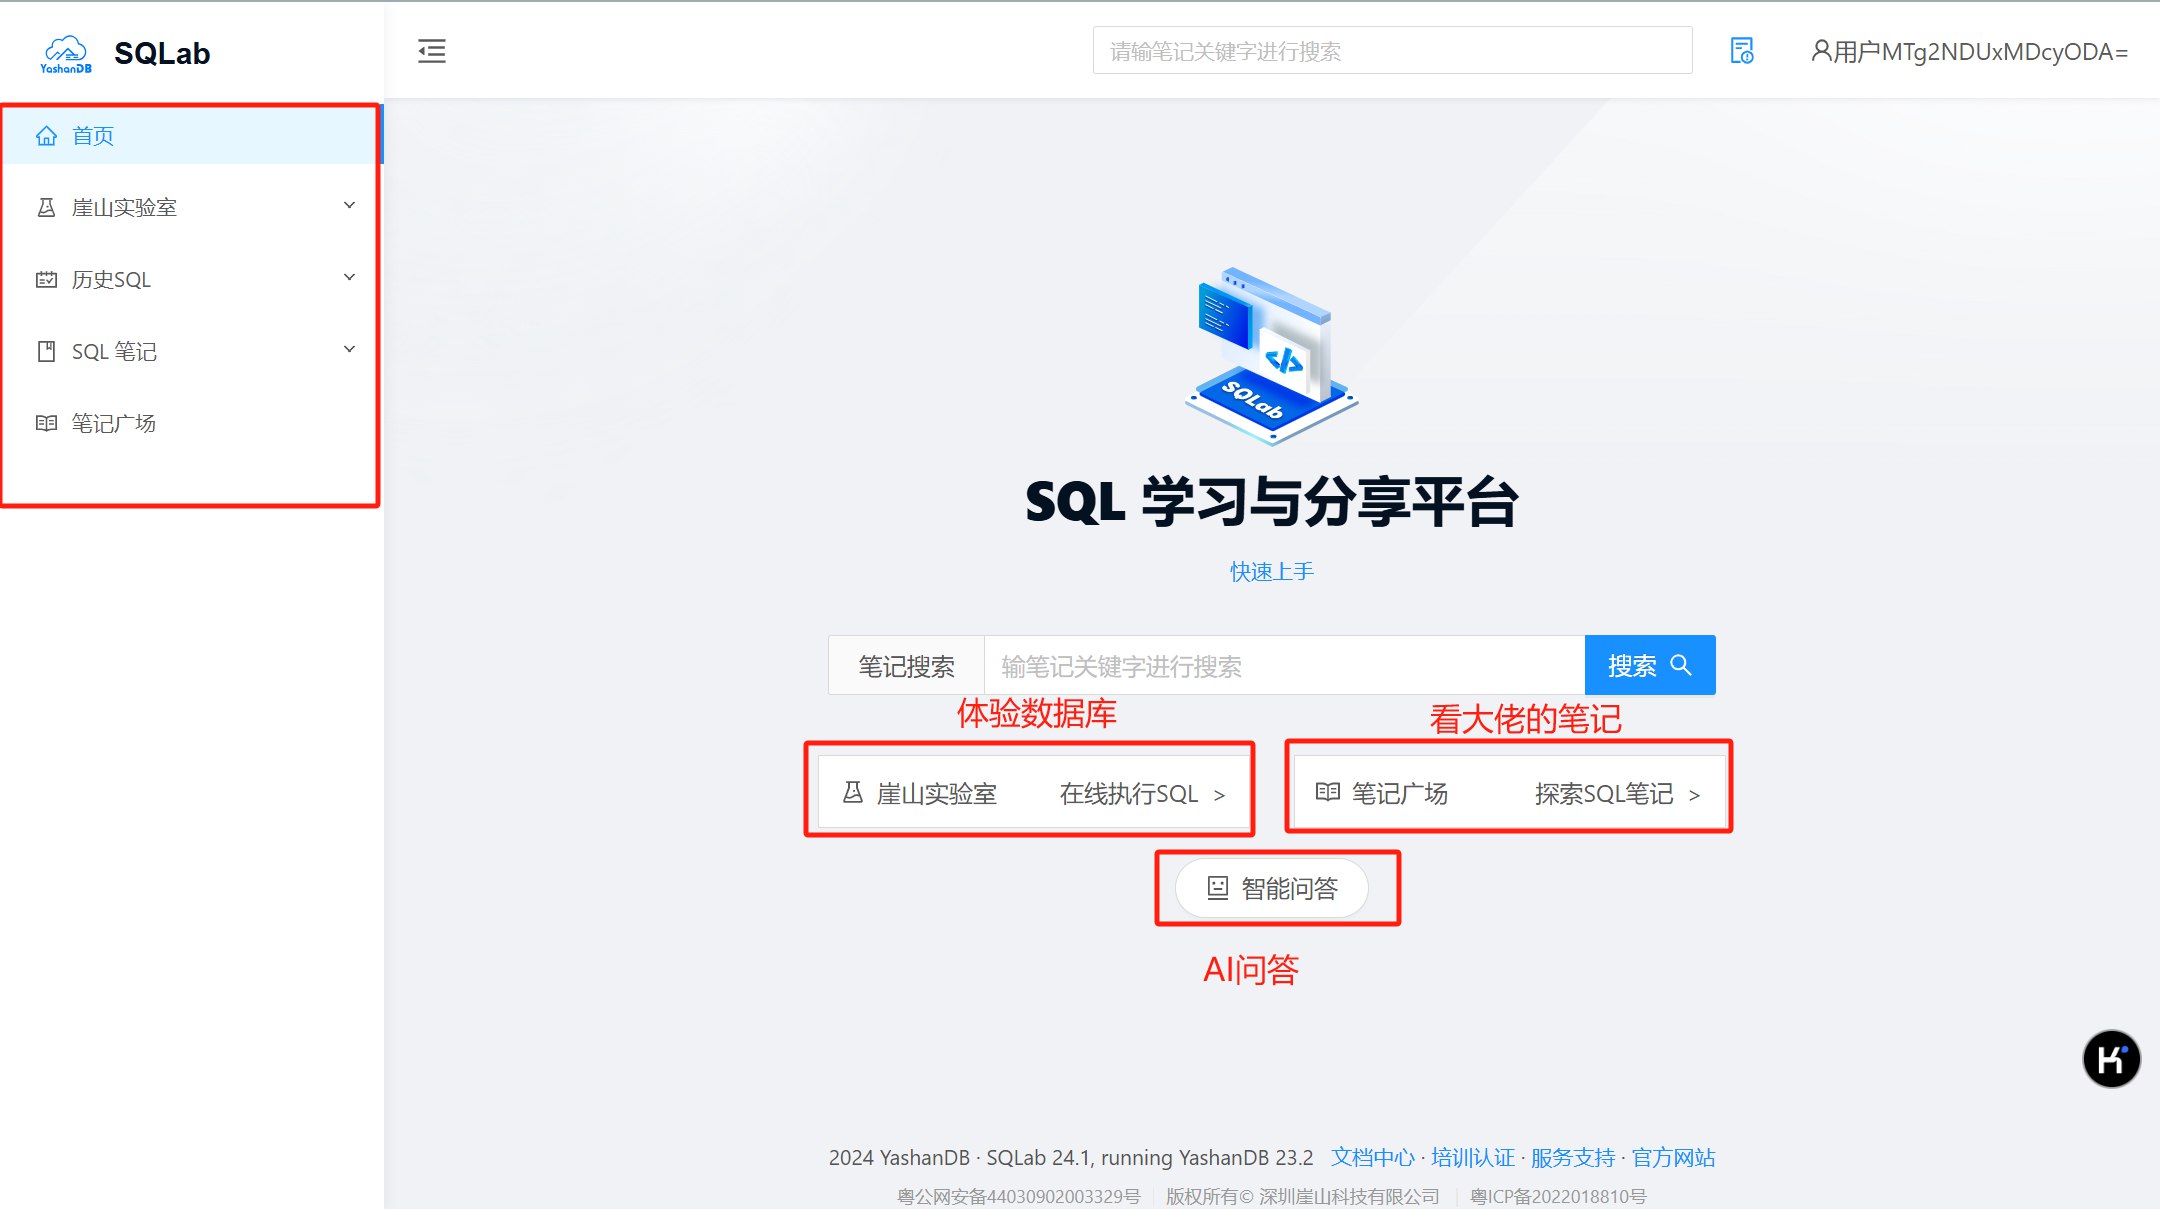Viewport: 2160px width, 1209px height.
Task: Open the 笔记广场 探索SQL笔记 card
Action: [x=1508, y=794]
